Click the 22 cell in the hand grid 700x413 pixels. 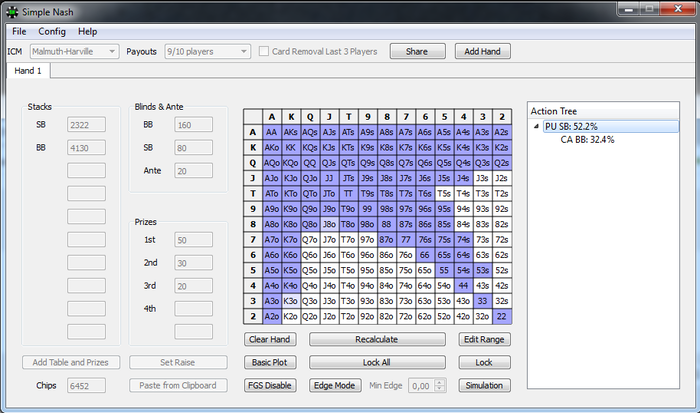pyautogui.click(x=502, y=316)
